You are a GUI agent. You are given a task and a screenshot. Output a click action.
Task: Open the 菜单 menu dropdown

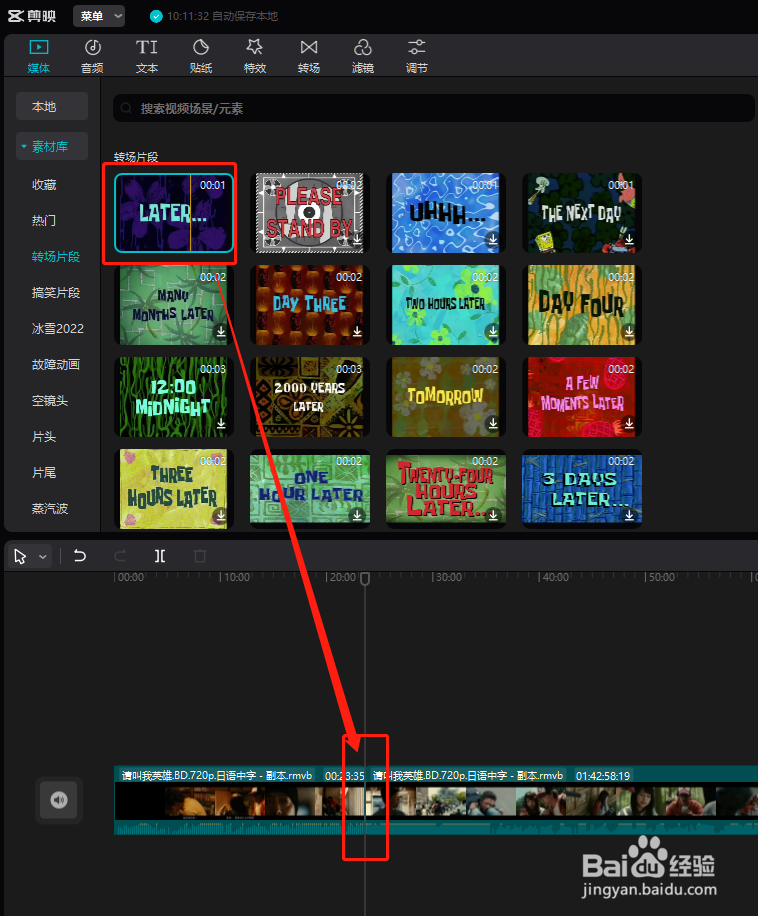click(x=99, y=16)
